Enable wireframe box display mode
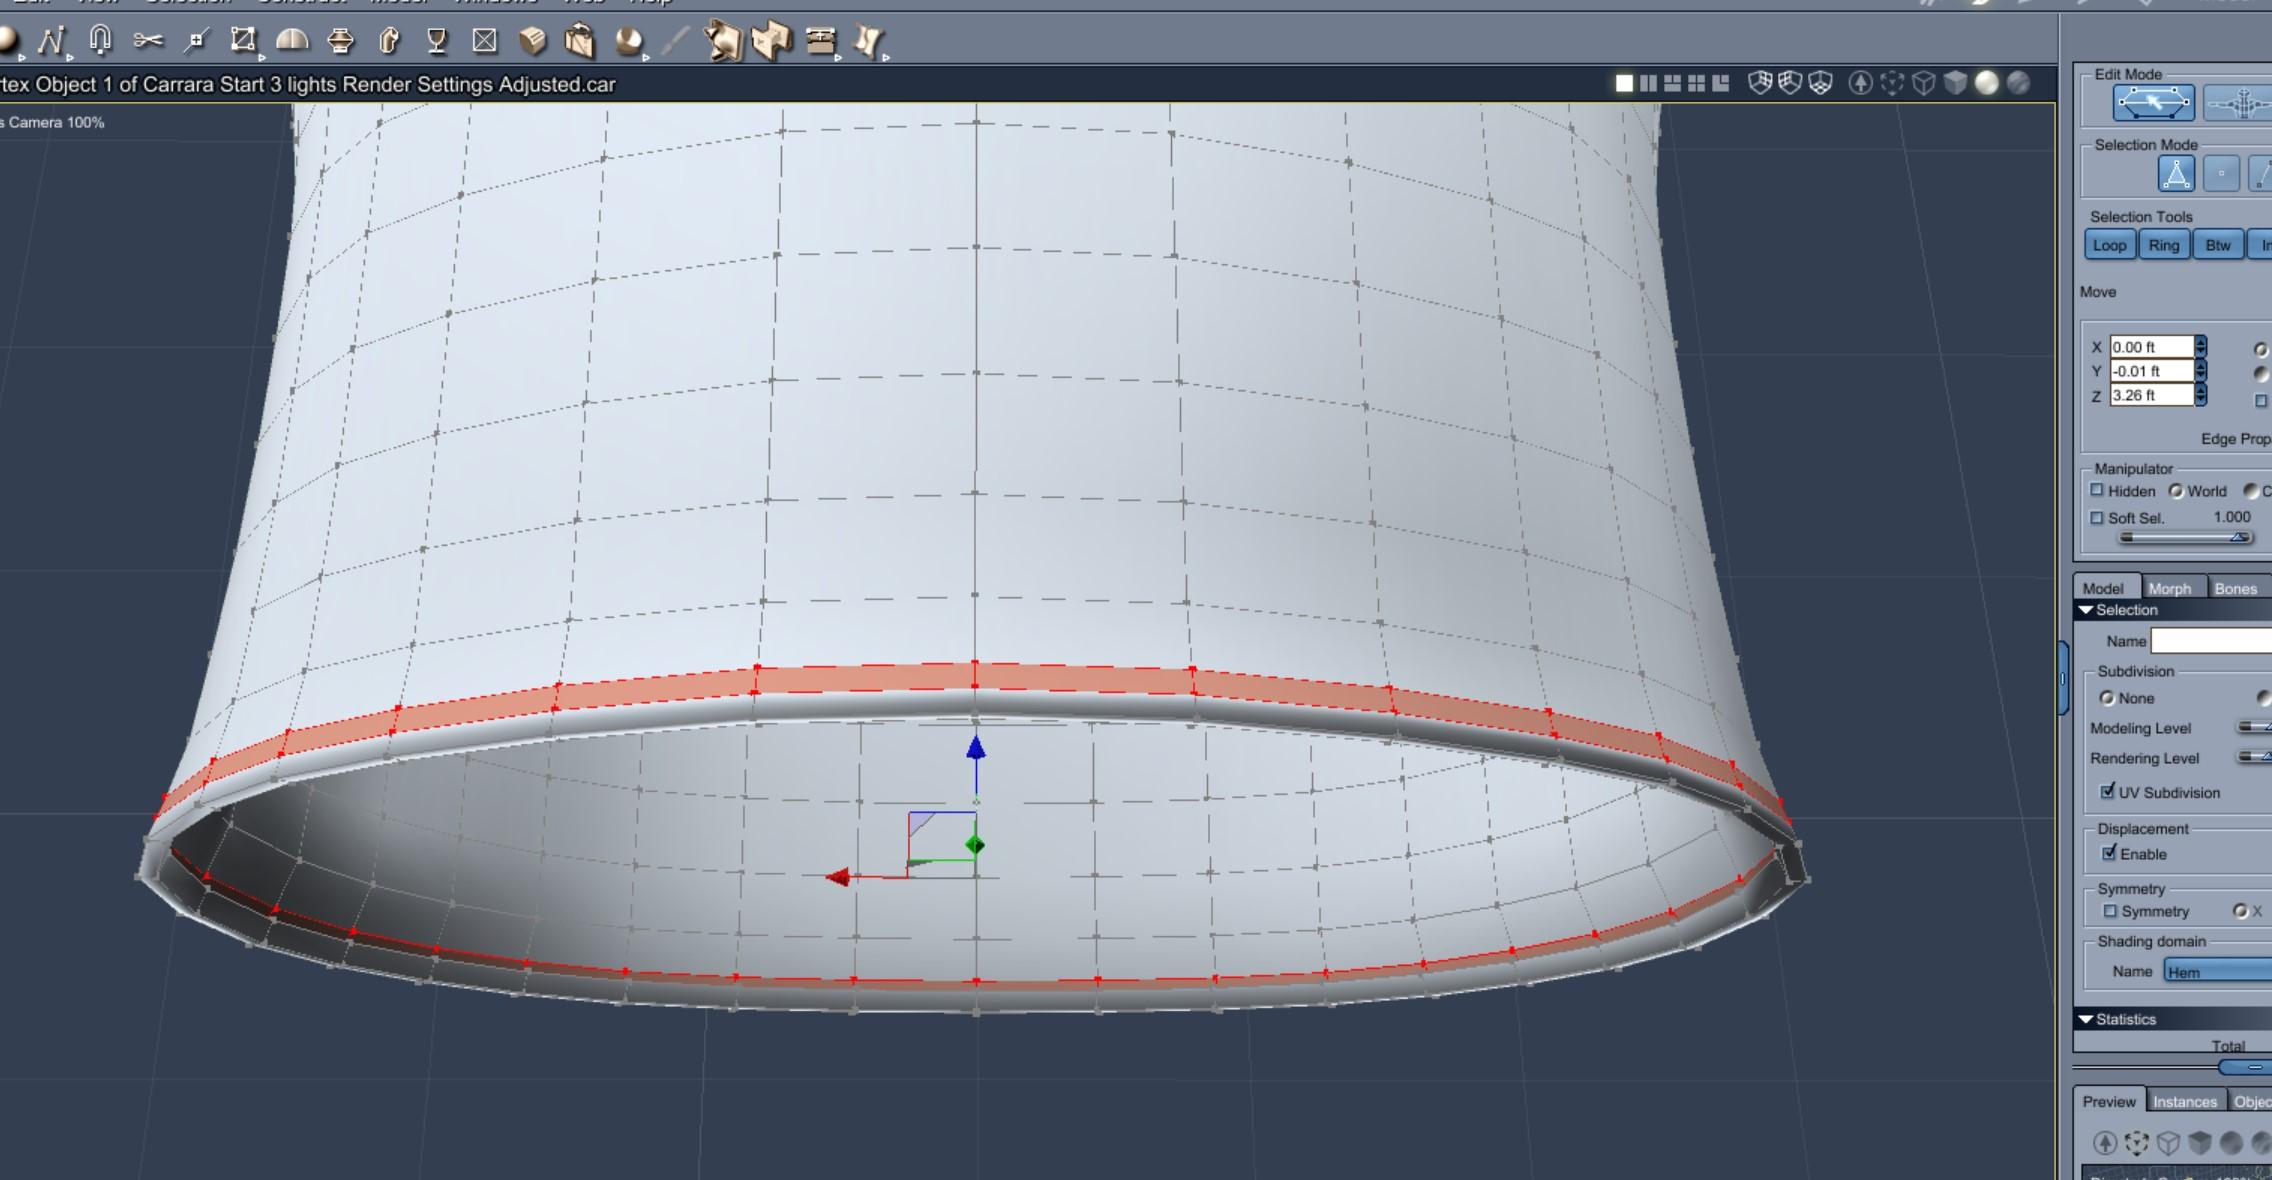This screenshot has height=1180, width=2272. 1923,83
